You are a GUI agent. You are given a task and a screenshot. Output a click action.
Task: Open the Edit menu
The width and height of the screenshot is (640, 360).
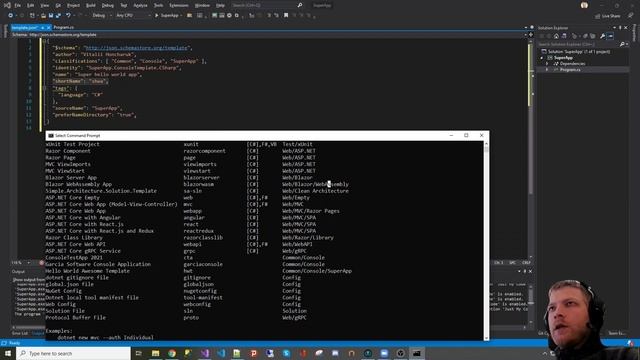(31, 5)
